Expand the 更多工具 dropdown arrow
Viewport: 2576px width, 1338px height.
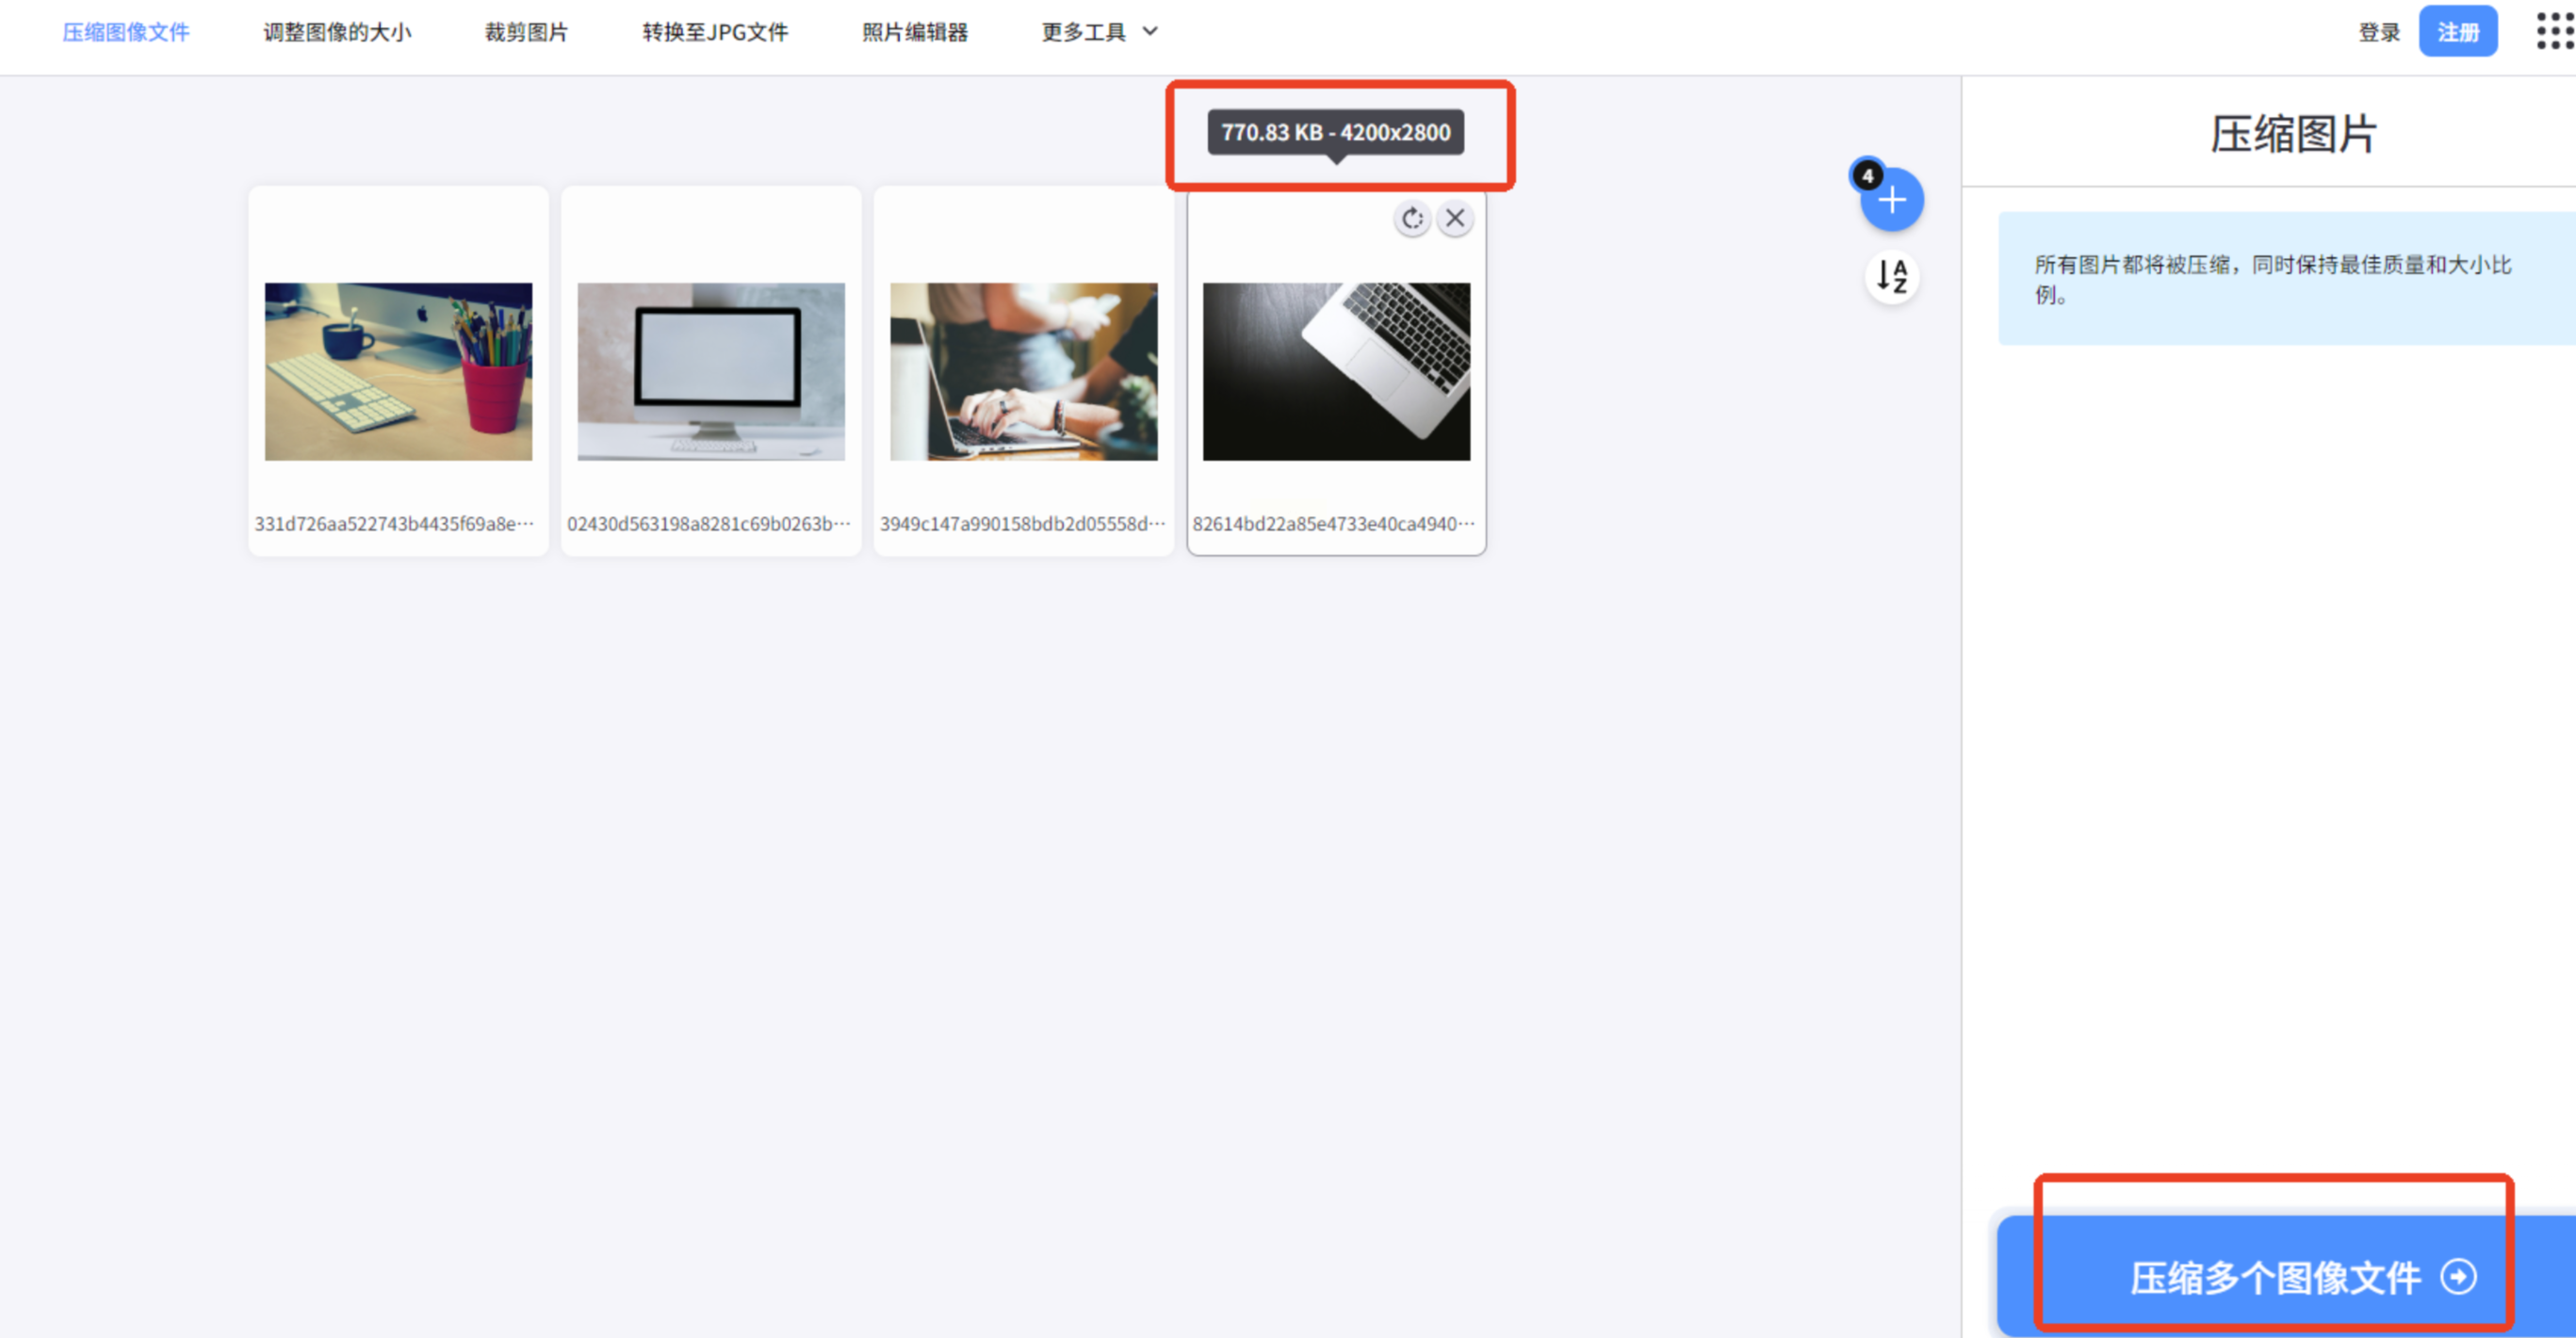[x=1150, y=31]
